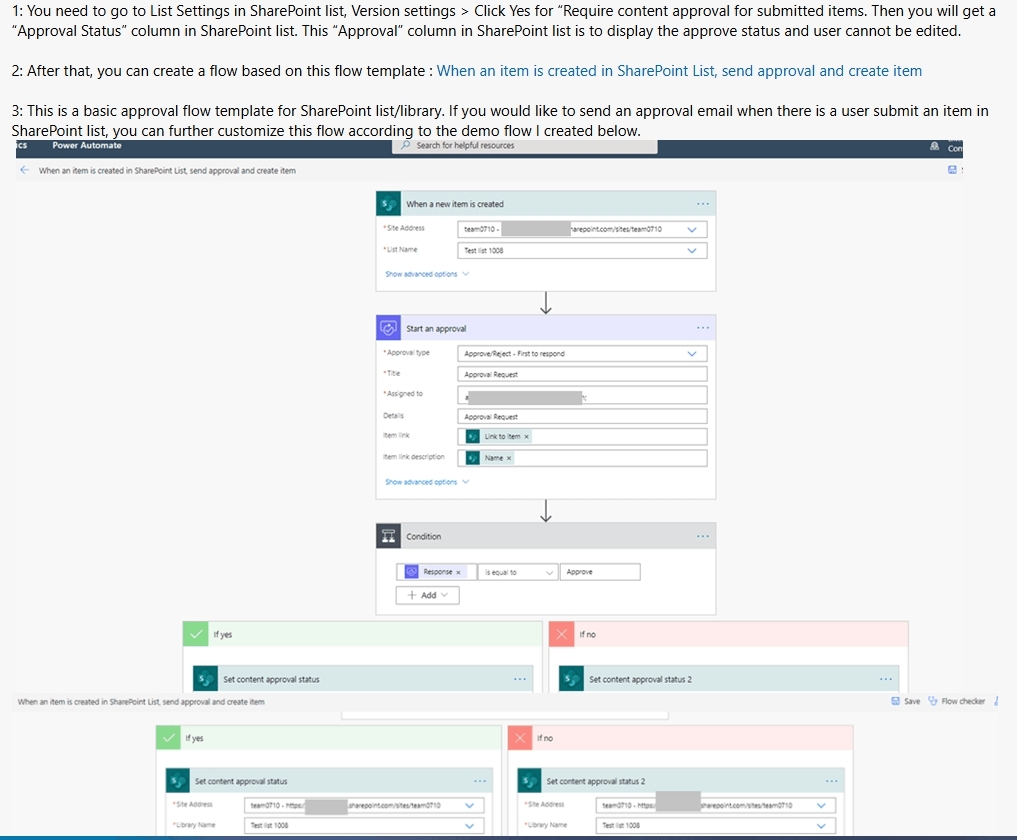Click the Assigned to field

[x=582, y=395]
